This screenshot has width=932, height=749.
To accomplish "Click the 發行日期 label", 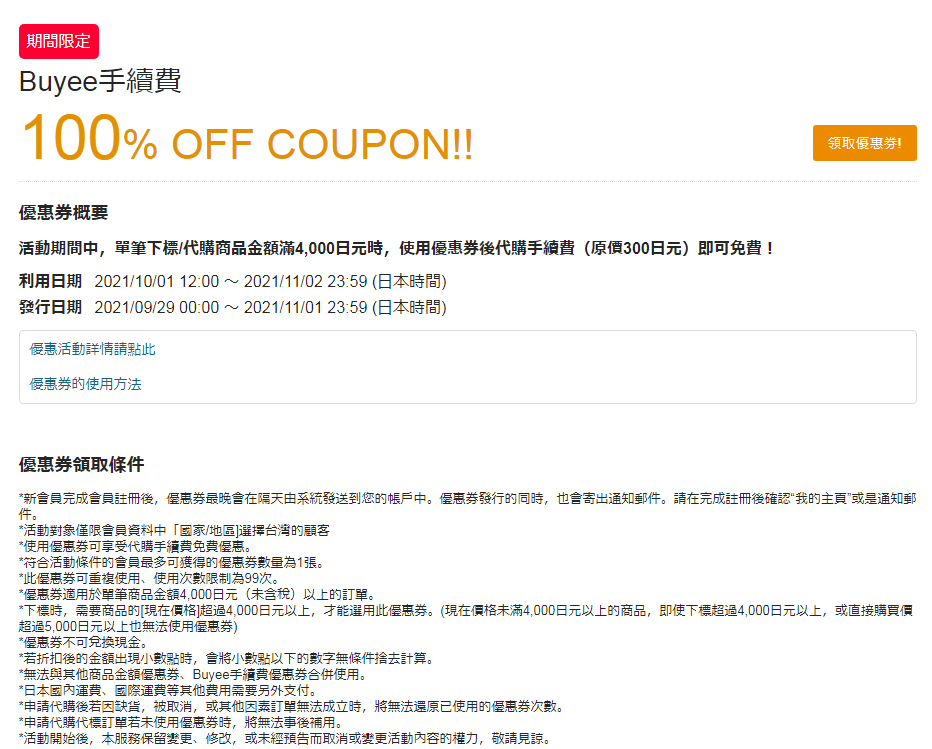I will click(x=51, y=307).
